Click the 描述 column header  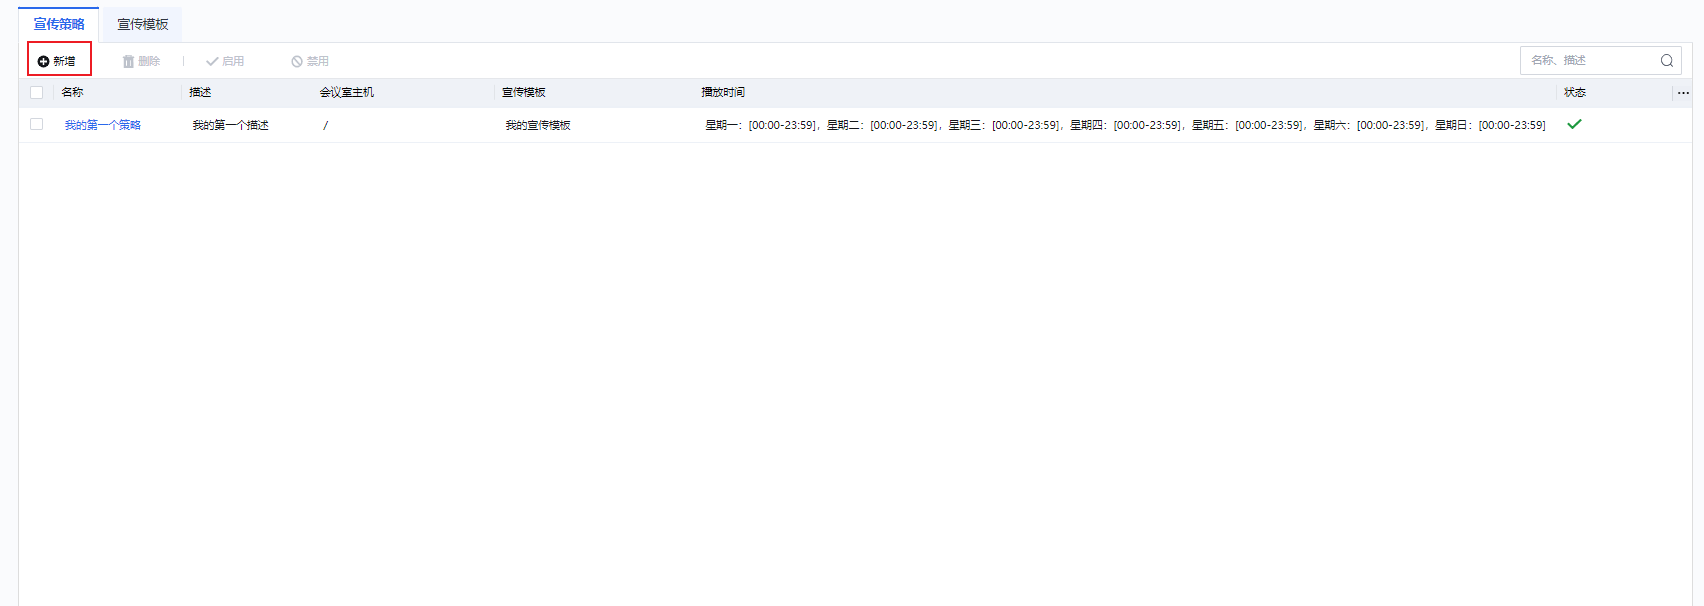click(200, 92)
